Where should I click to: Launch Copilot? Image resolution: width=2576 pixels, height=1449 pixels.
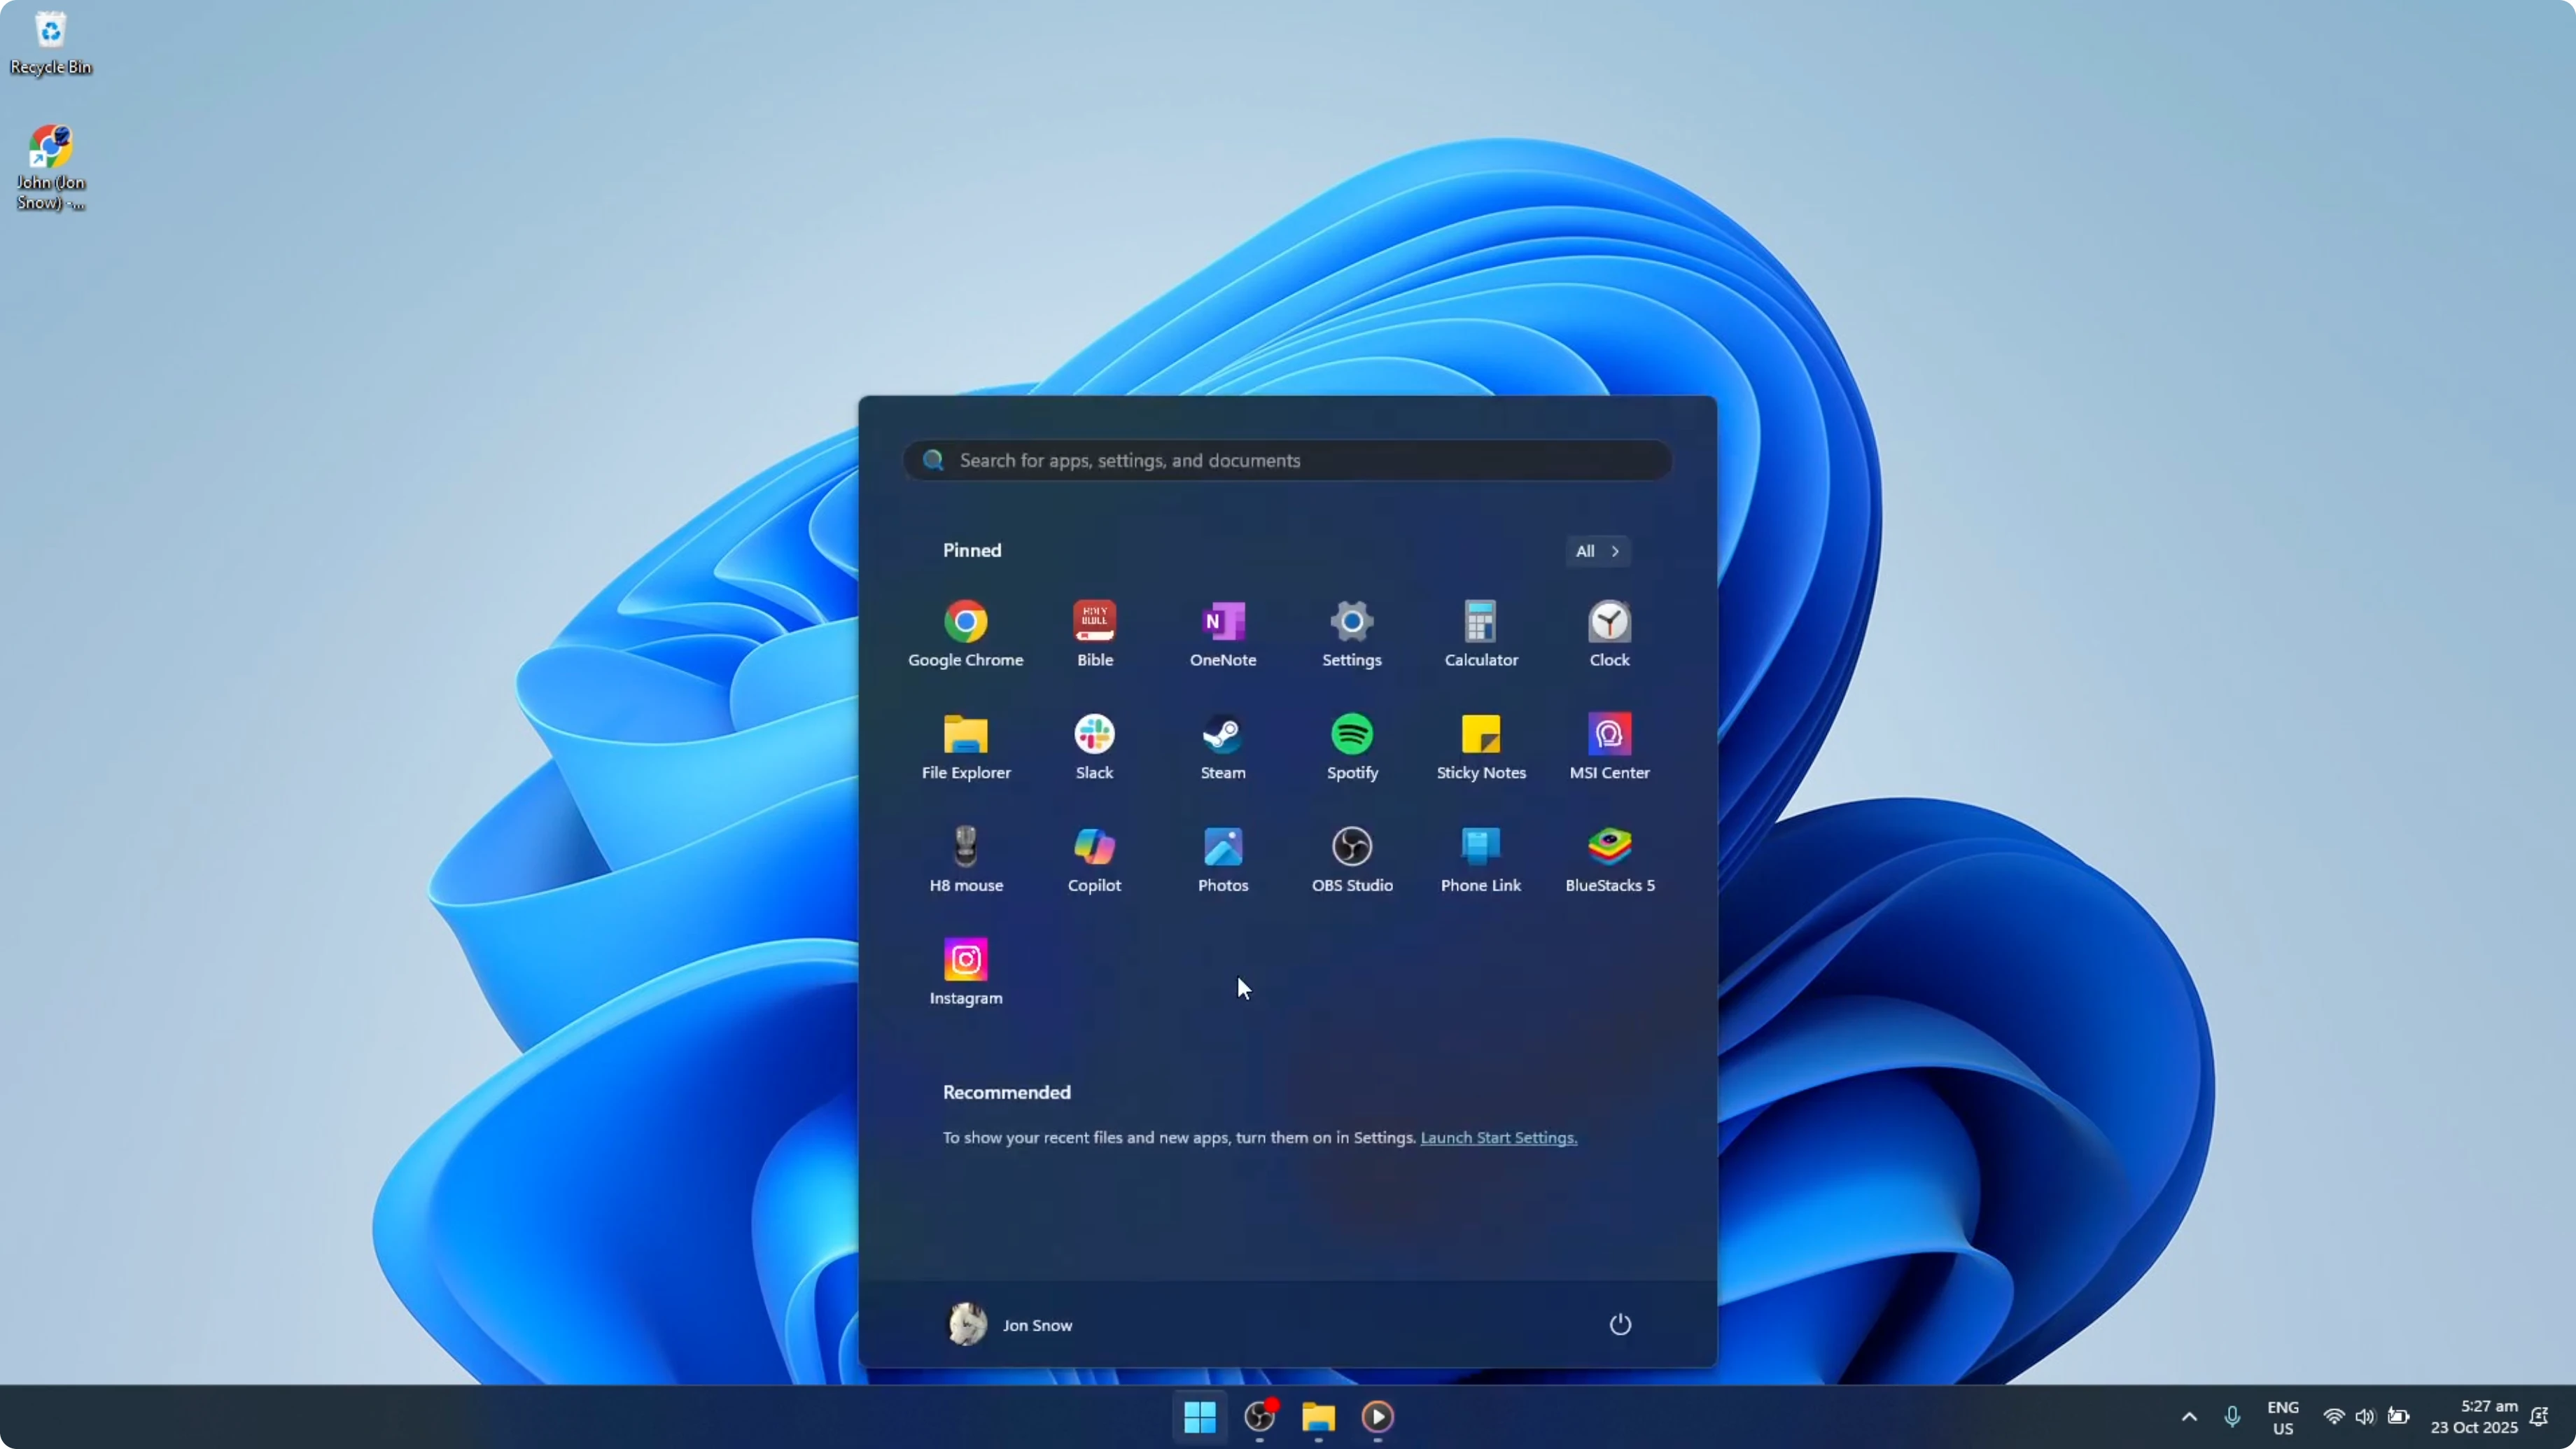click(1094, 860)
